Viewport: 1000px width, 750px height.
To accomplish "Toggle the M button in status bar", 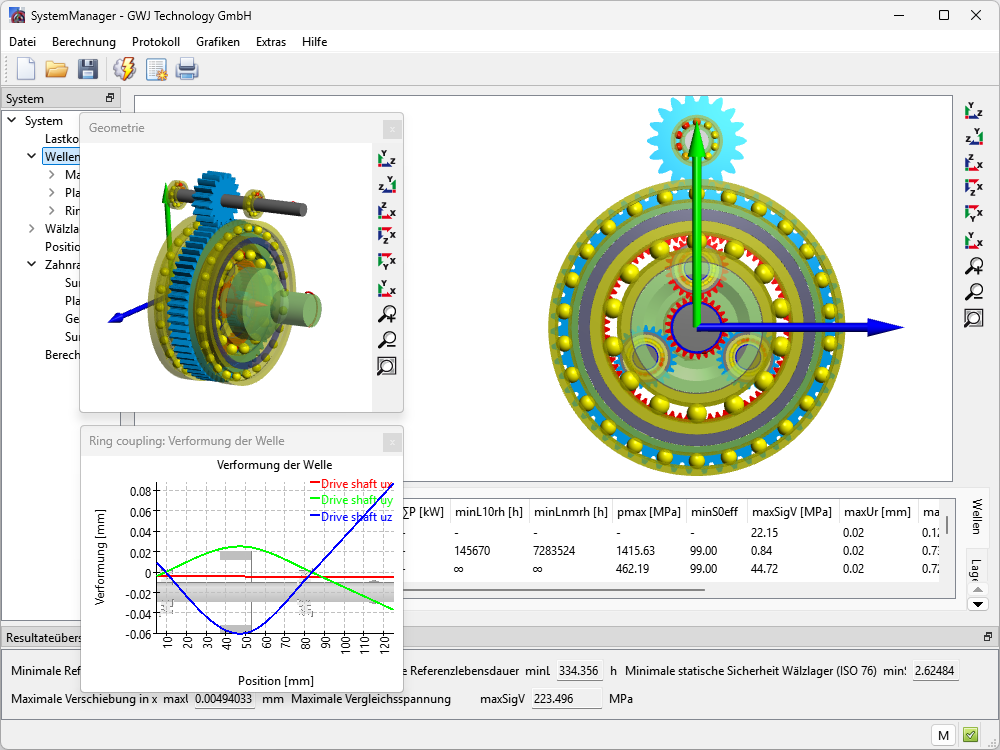I will click(943, 735).
